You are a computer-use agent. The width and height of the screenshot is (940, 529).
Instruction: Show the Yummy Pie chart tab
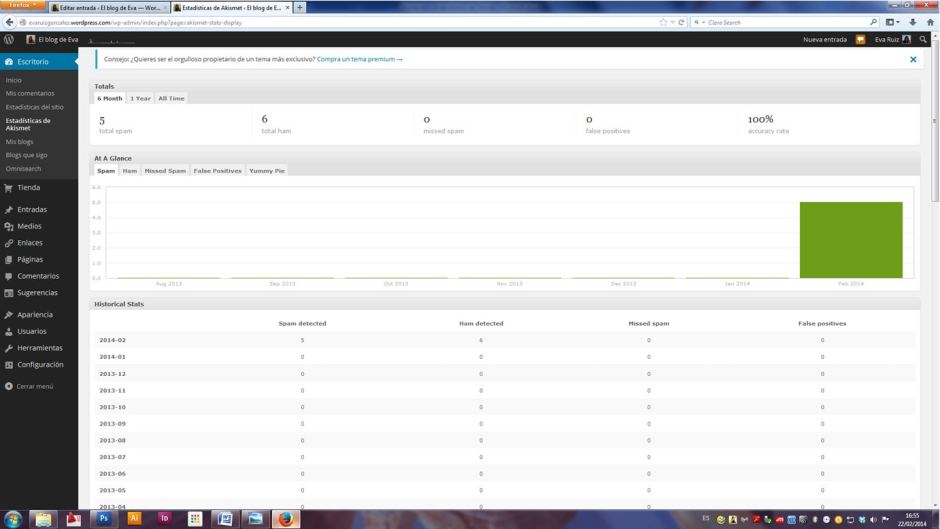click(x=267, y=171)
